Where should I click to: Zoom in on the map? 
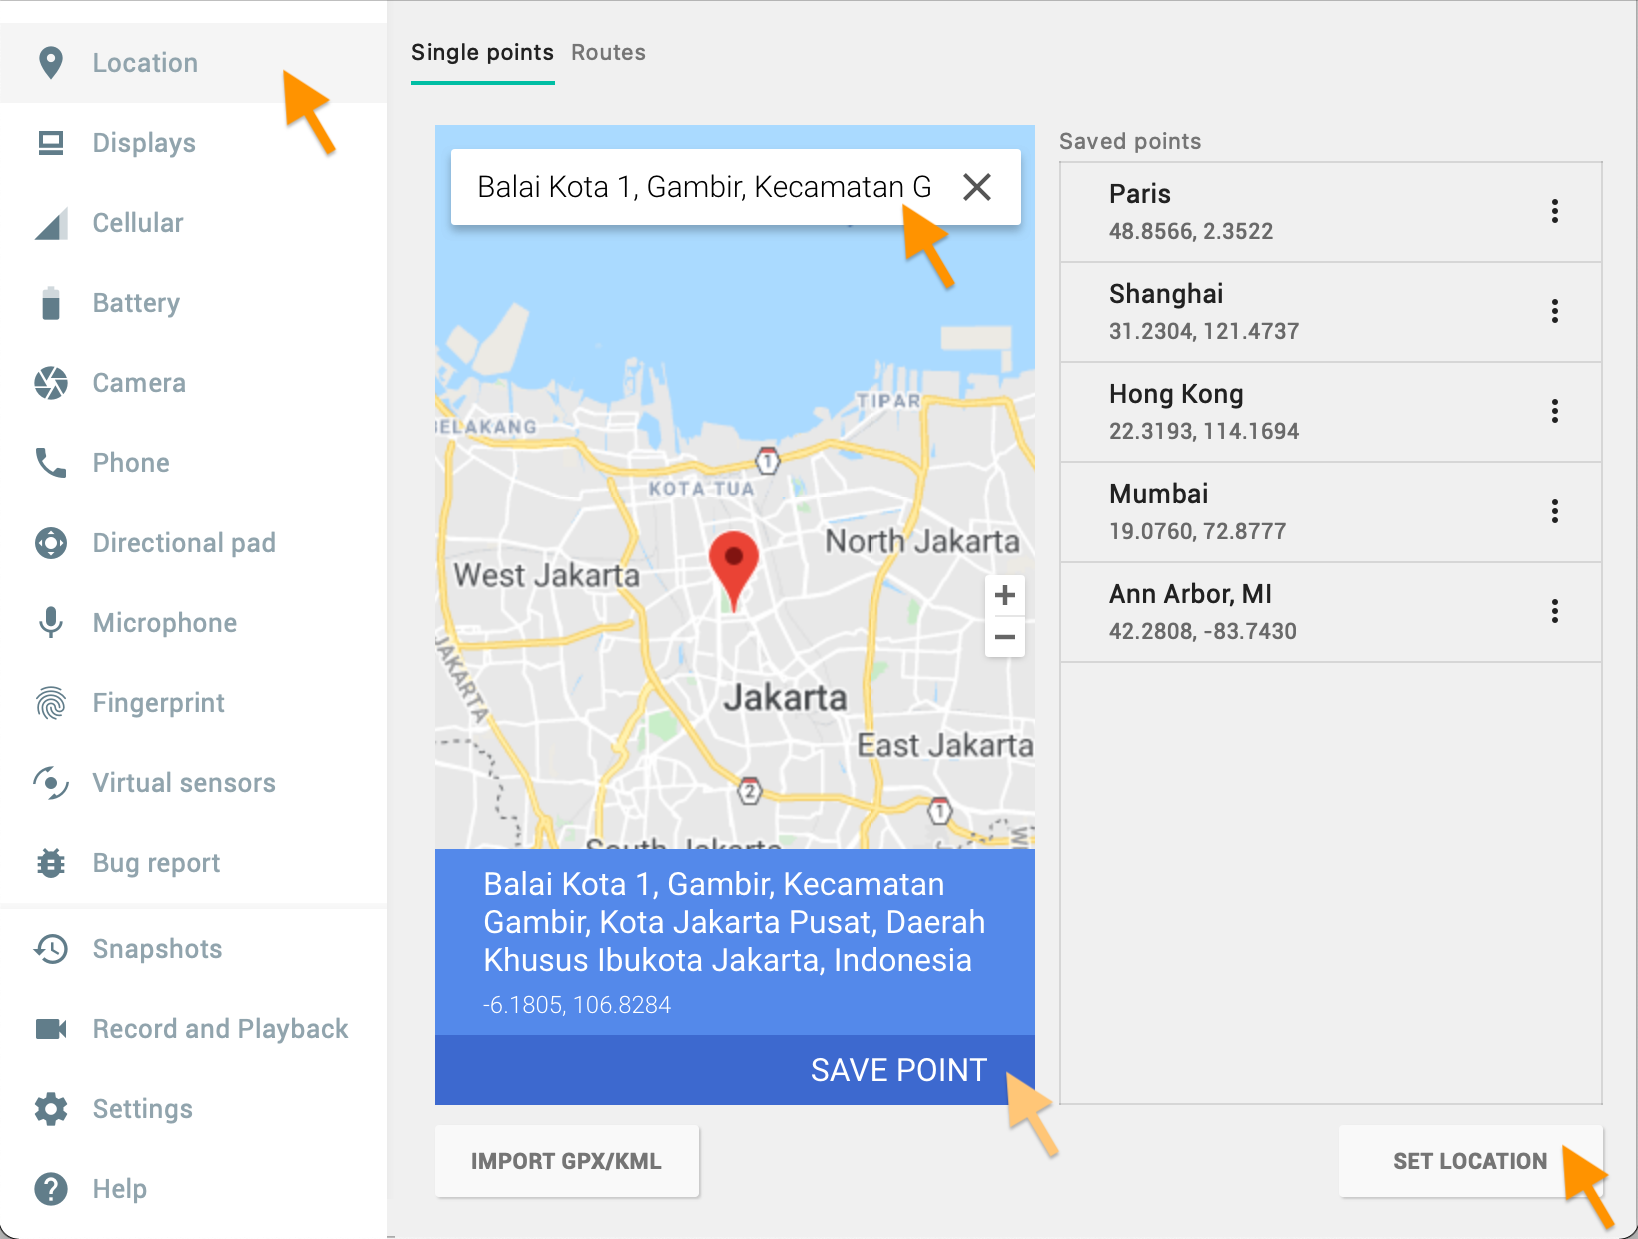click(x=1004, y=596)
